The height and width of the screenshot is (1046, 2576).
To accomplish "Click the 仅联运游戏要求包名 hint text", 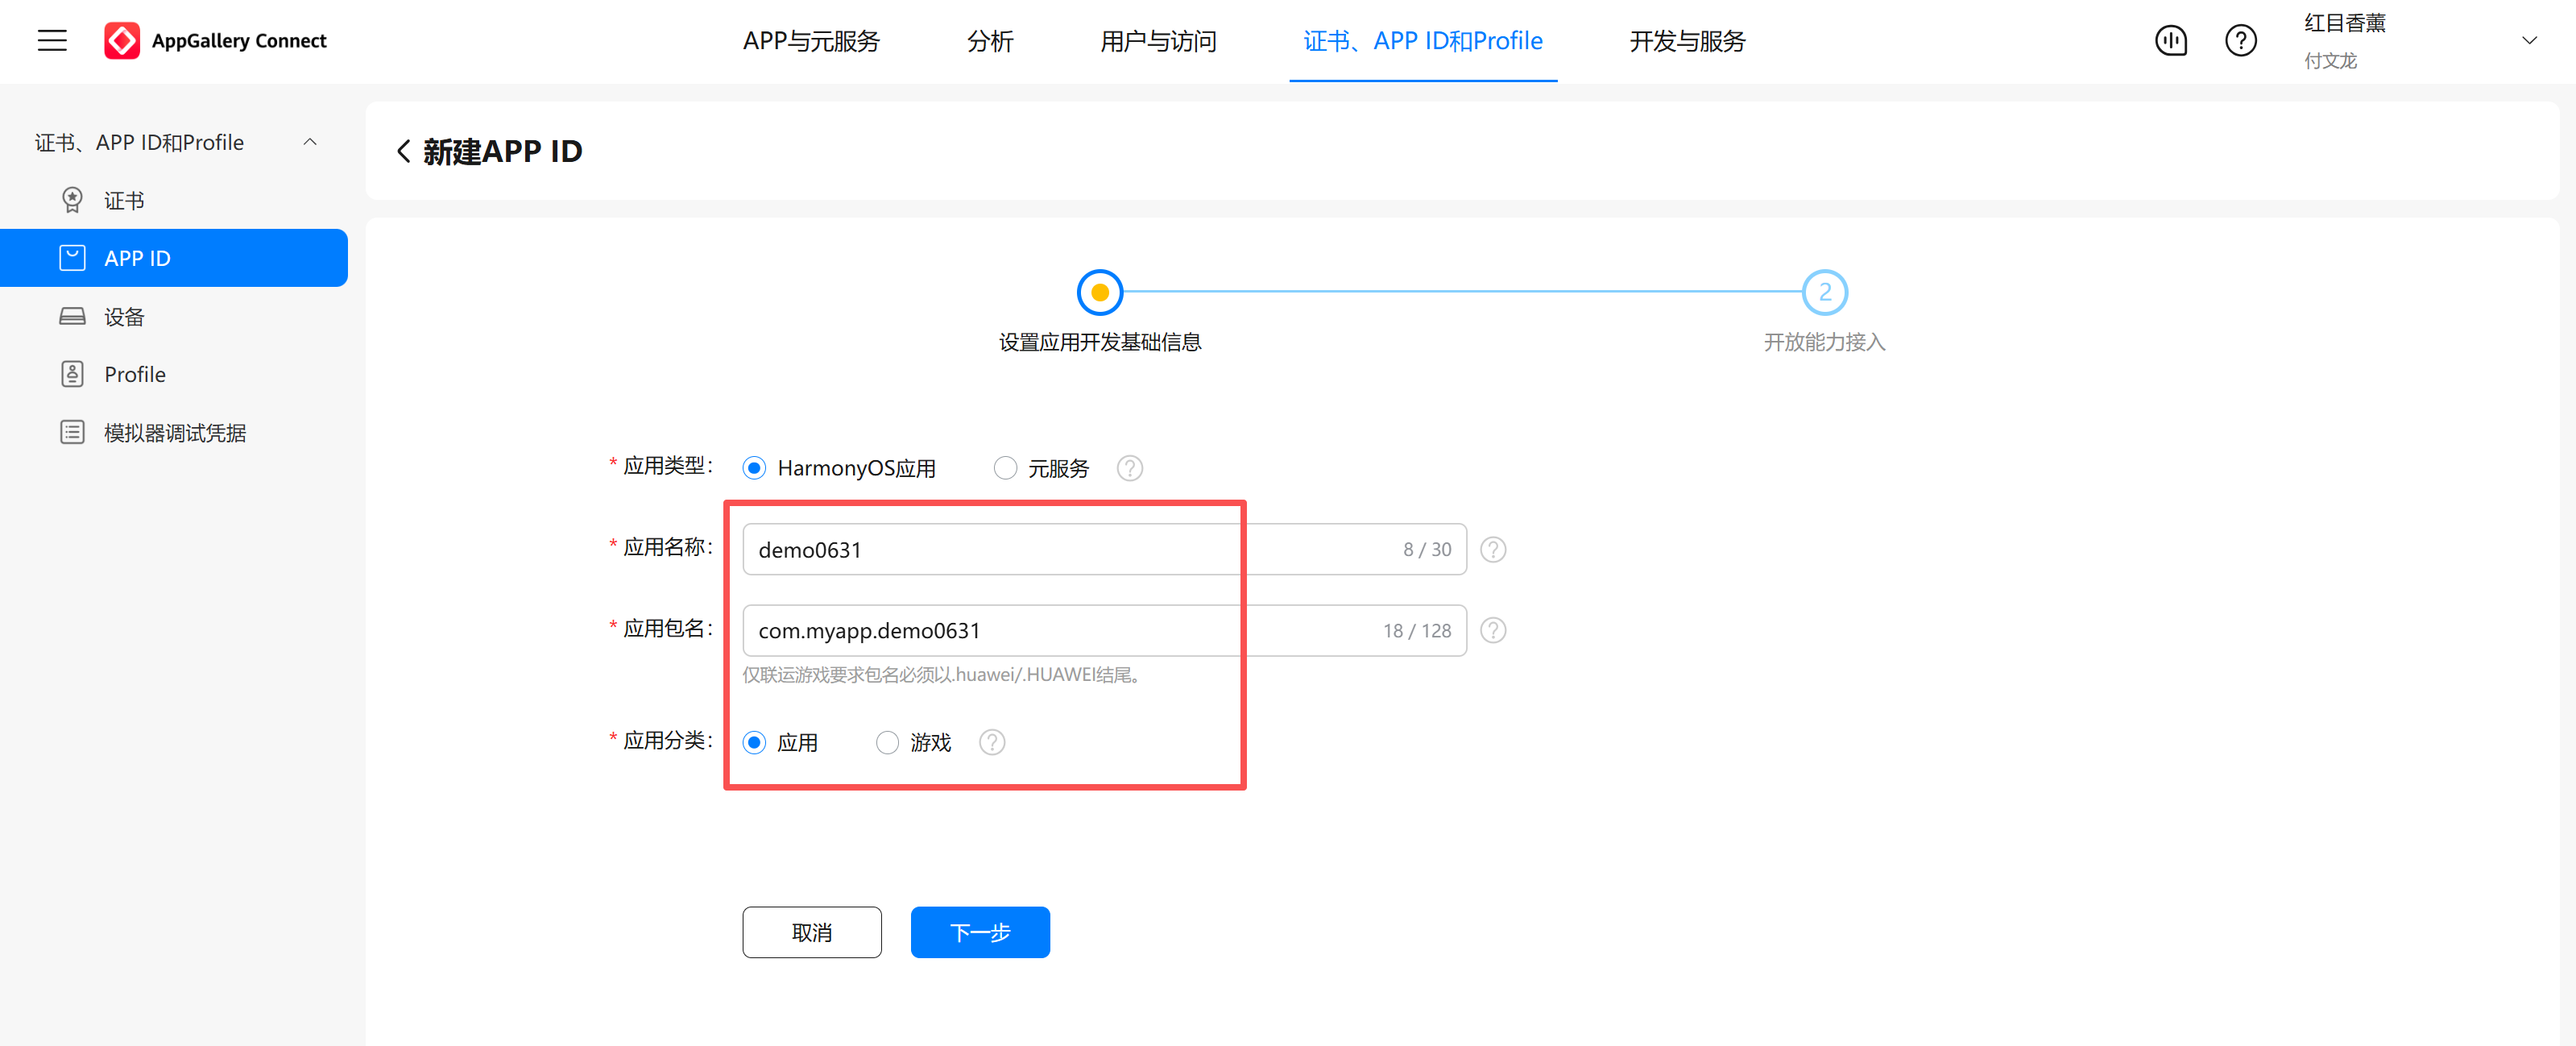I will pyautogui.click(x=943, y=675).
